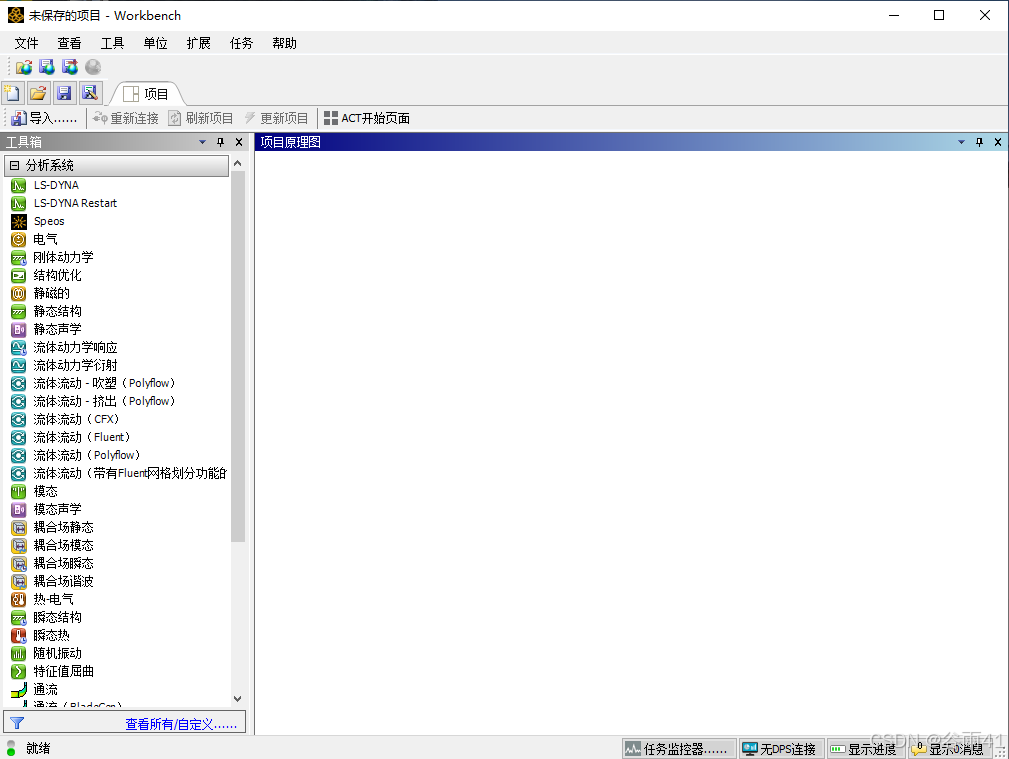The image size is (1009, 759).
Task: Select the Speos system icon
Action: [x=19, y=221]
